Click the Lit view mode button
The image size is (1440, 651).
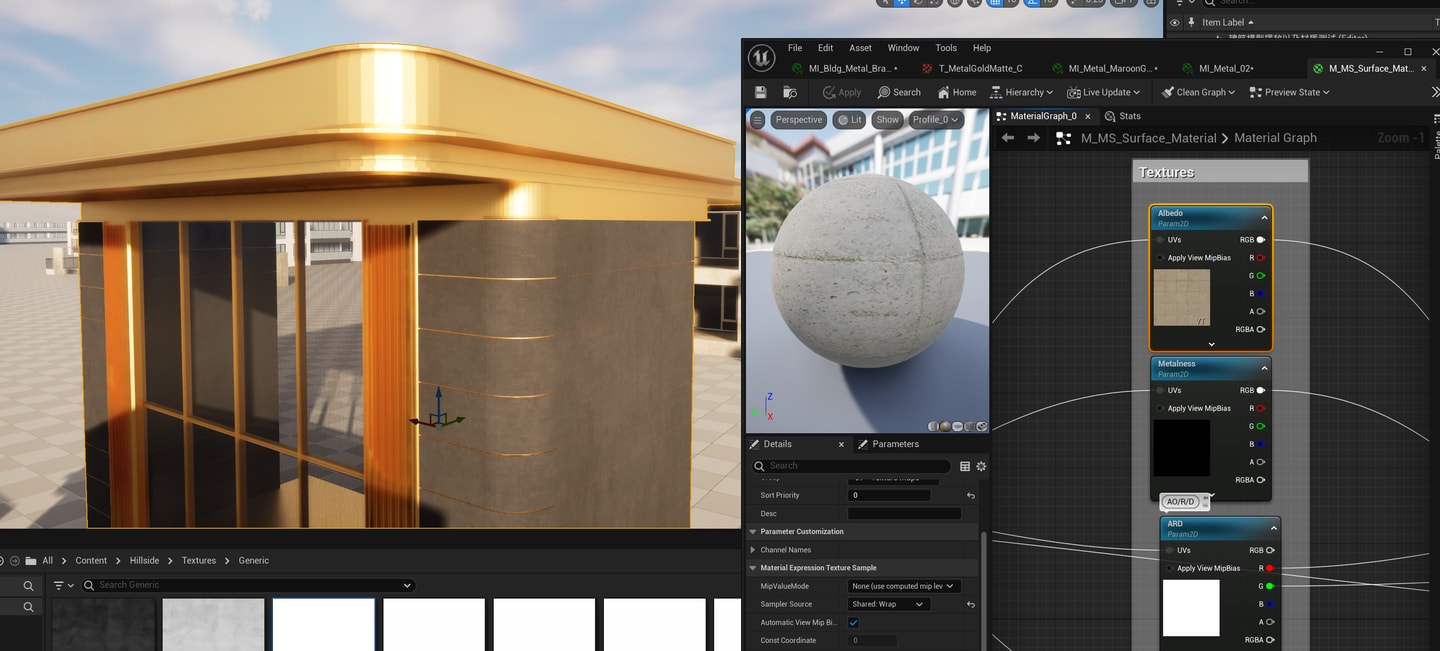click(x=849, y=120)
